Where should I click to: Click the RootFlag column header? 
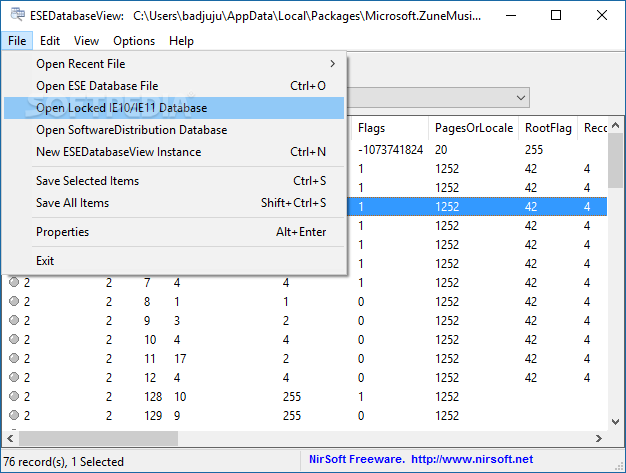pos(548,128)
